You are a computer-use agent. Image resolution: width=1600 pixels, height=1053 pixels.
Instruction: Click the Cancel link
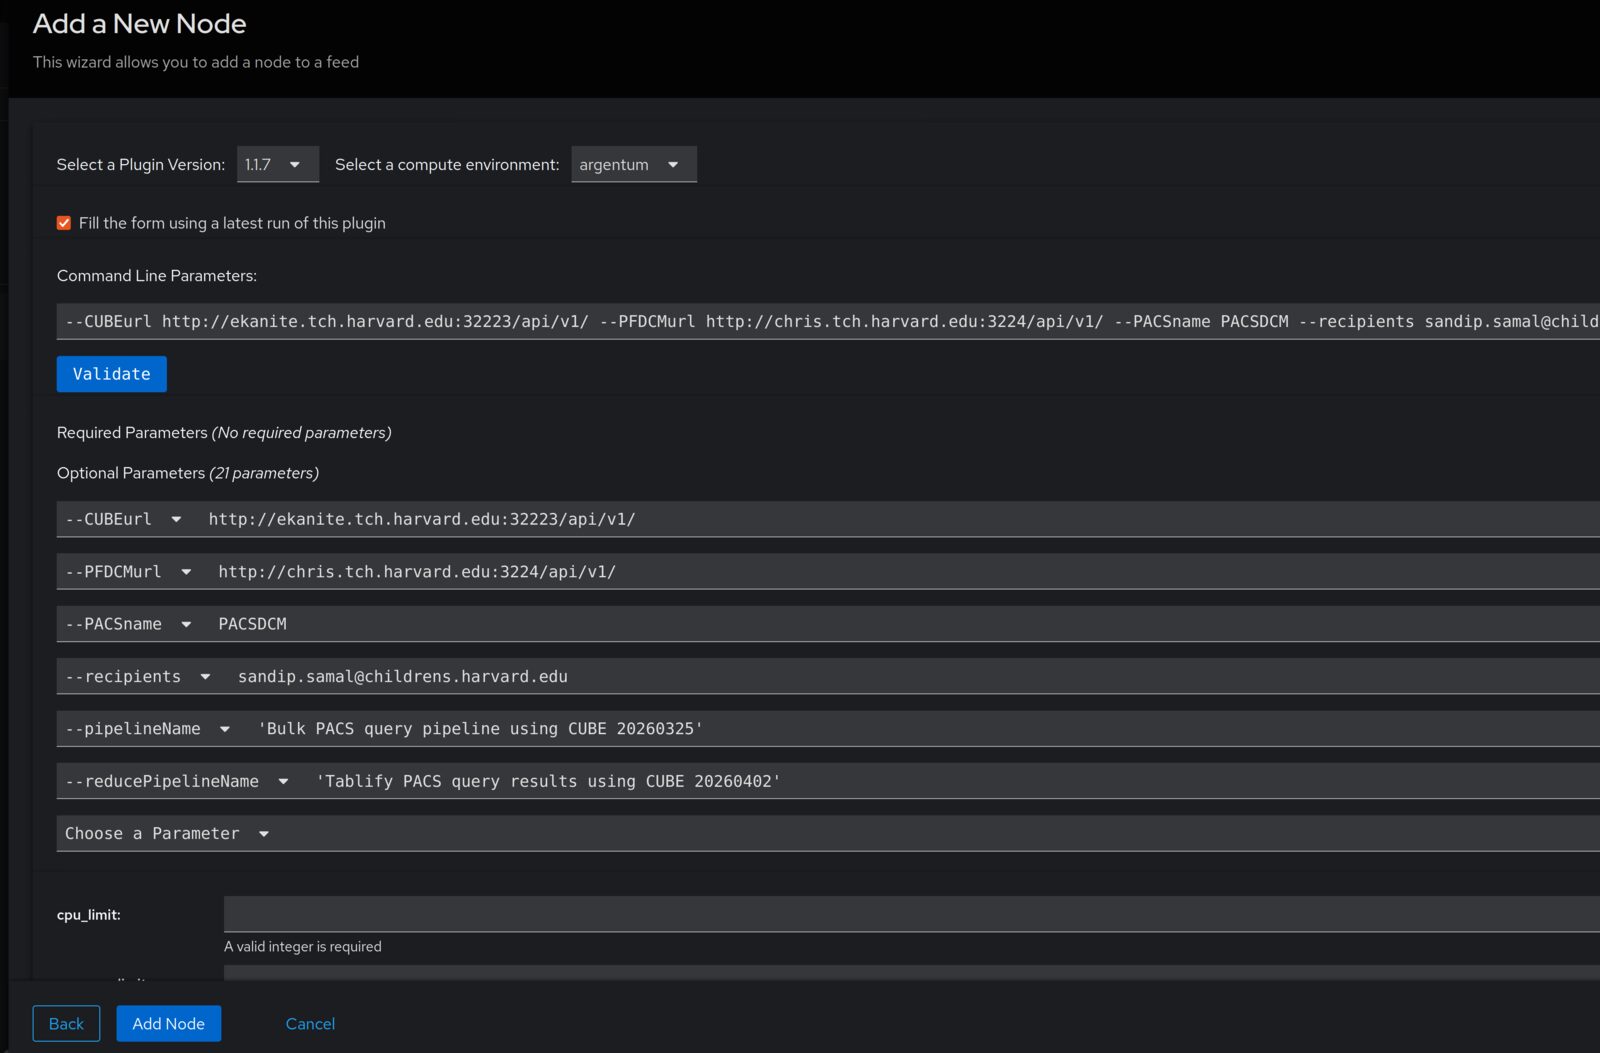click(310, 1023)
